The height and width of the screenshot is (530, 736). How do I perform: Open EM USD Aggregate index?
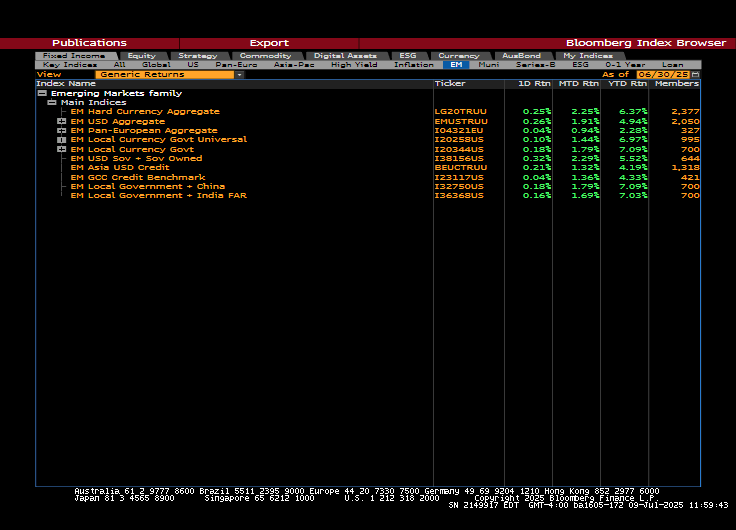pyautogui.click(x=118, y=121)
